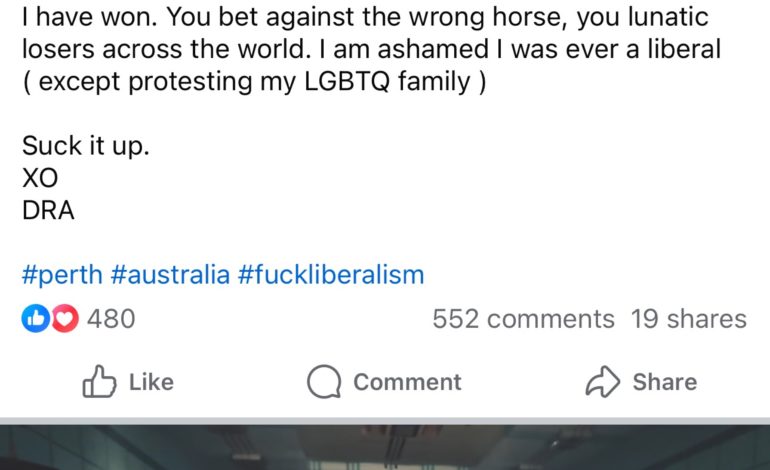This screenshot has width=770, height=470.
Task: View the 19 shares list
Action: point(688,319)
